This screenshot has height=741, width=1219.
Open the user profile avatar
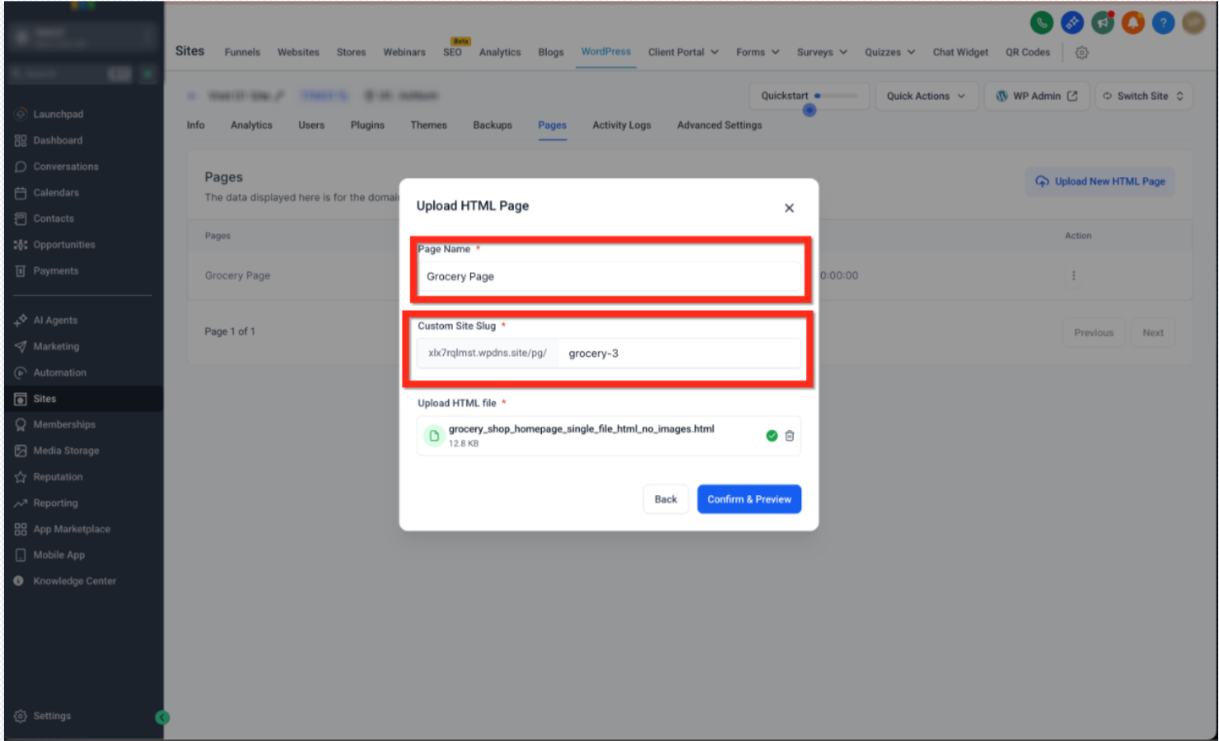point(1193,22)
